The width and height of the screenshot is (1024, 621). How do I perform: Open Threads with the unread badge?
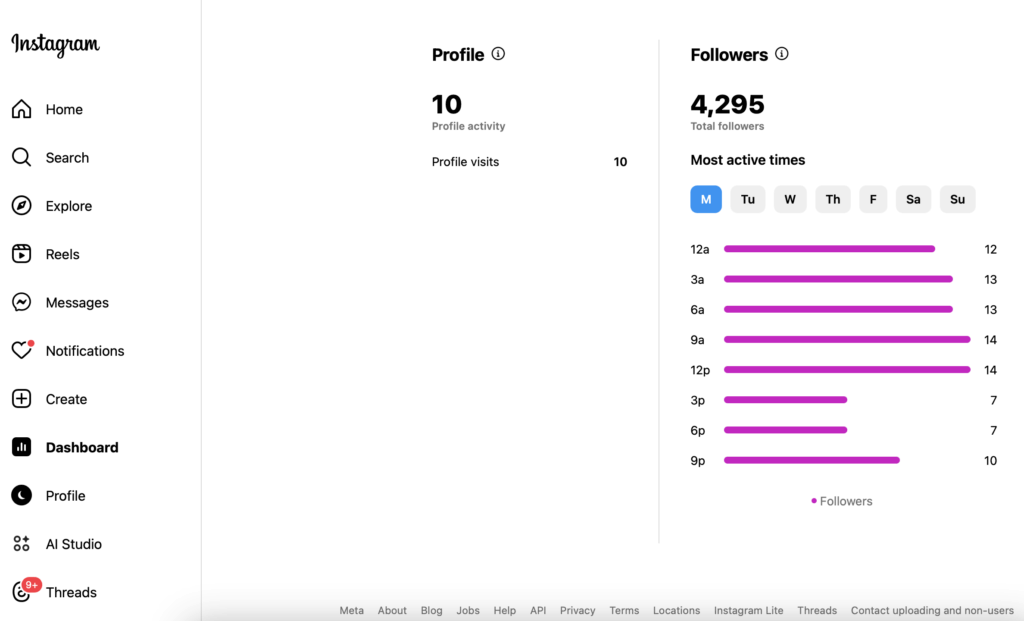coord(70,592)
